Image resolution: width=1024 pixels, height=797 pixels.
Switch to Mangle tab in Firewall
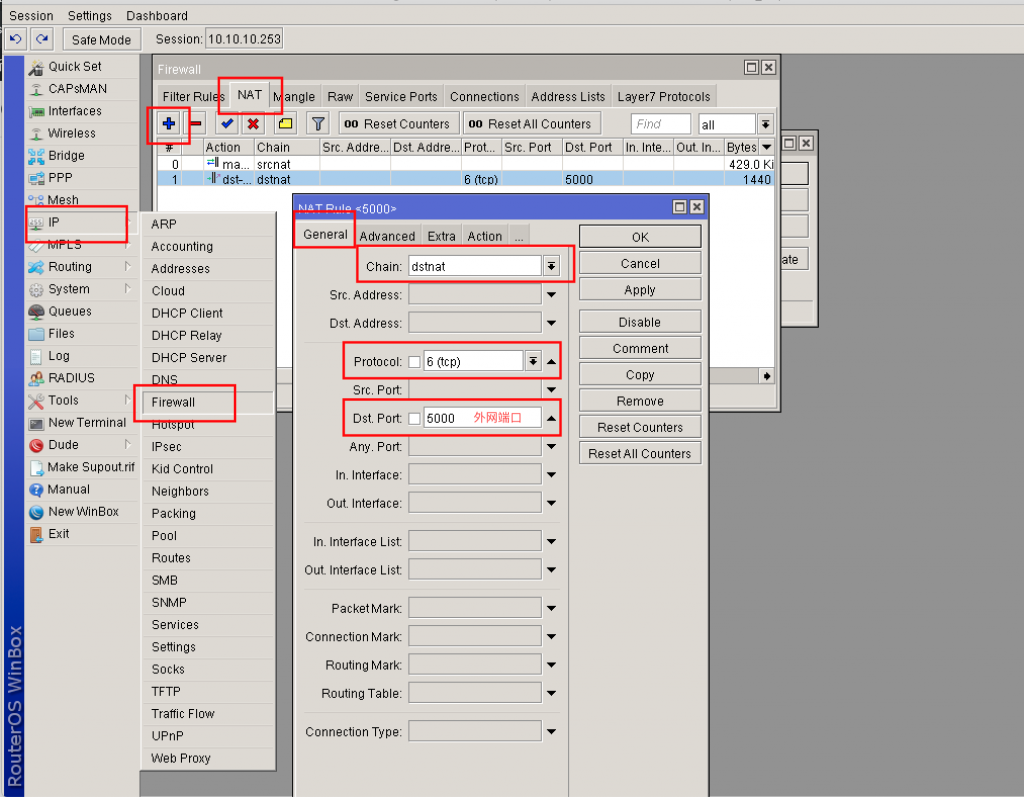point(297,97)
